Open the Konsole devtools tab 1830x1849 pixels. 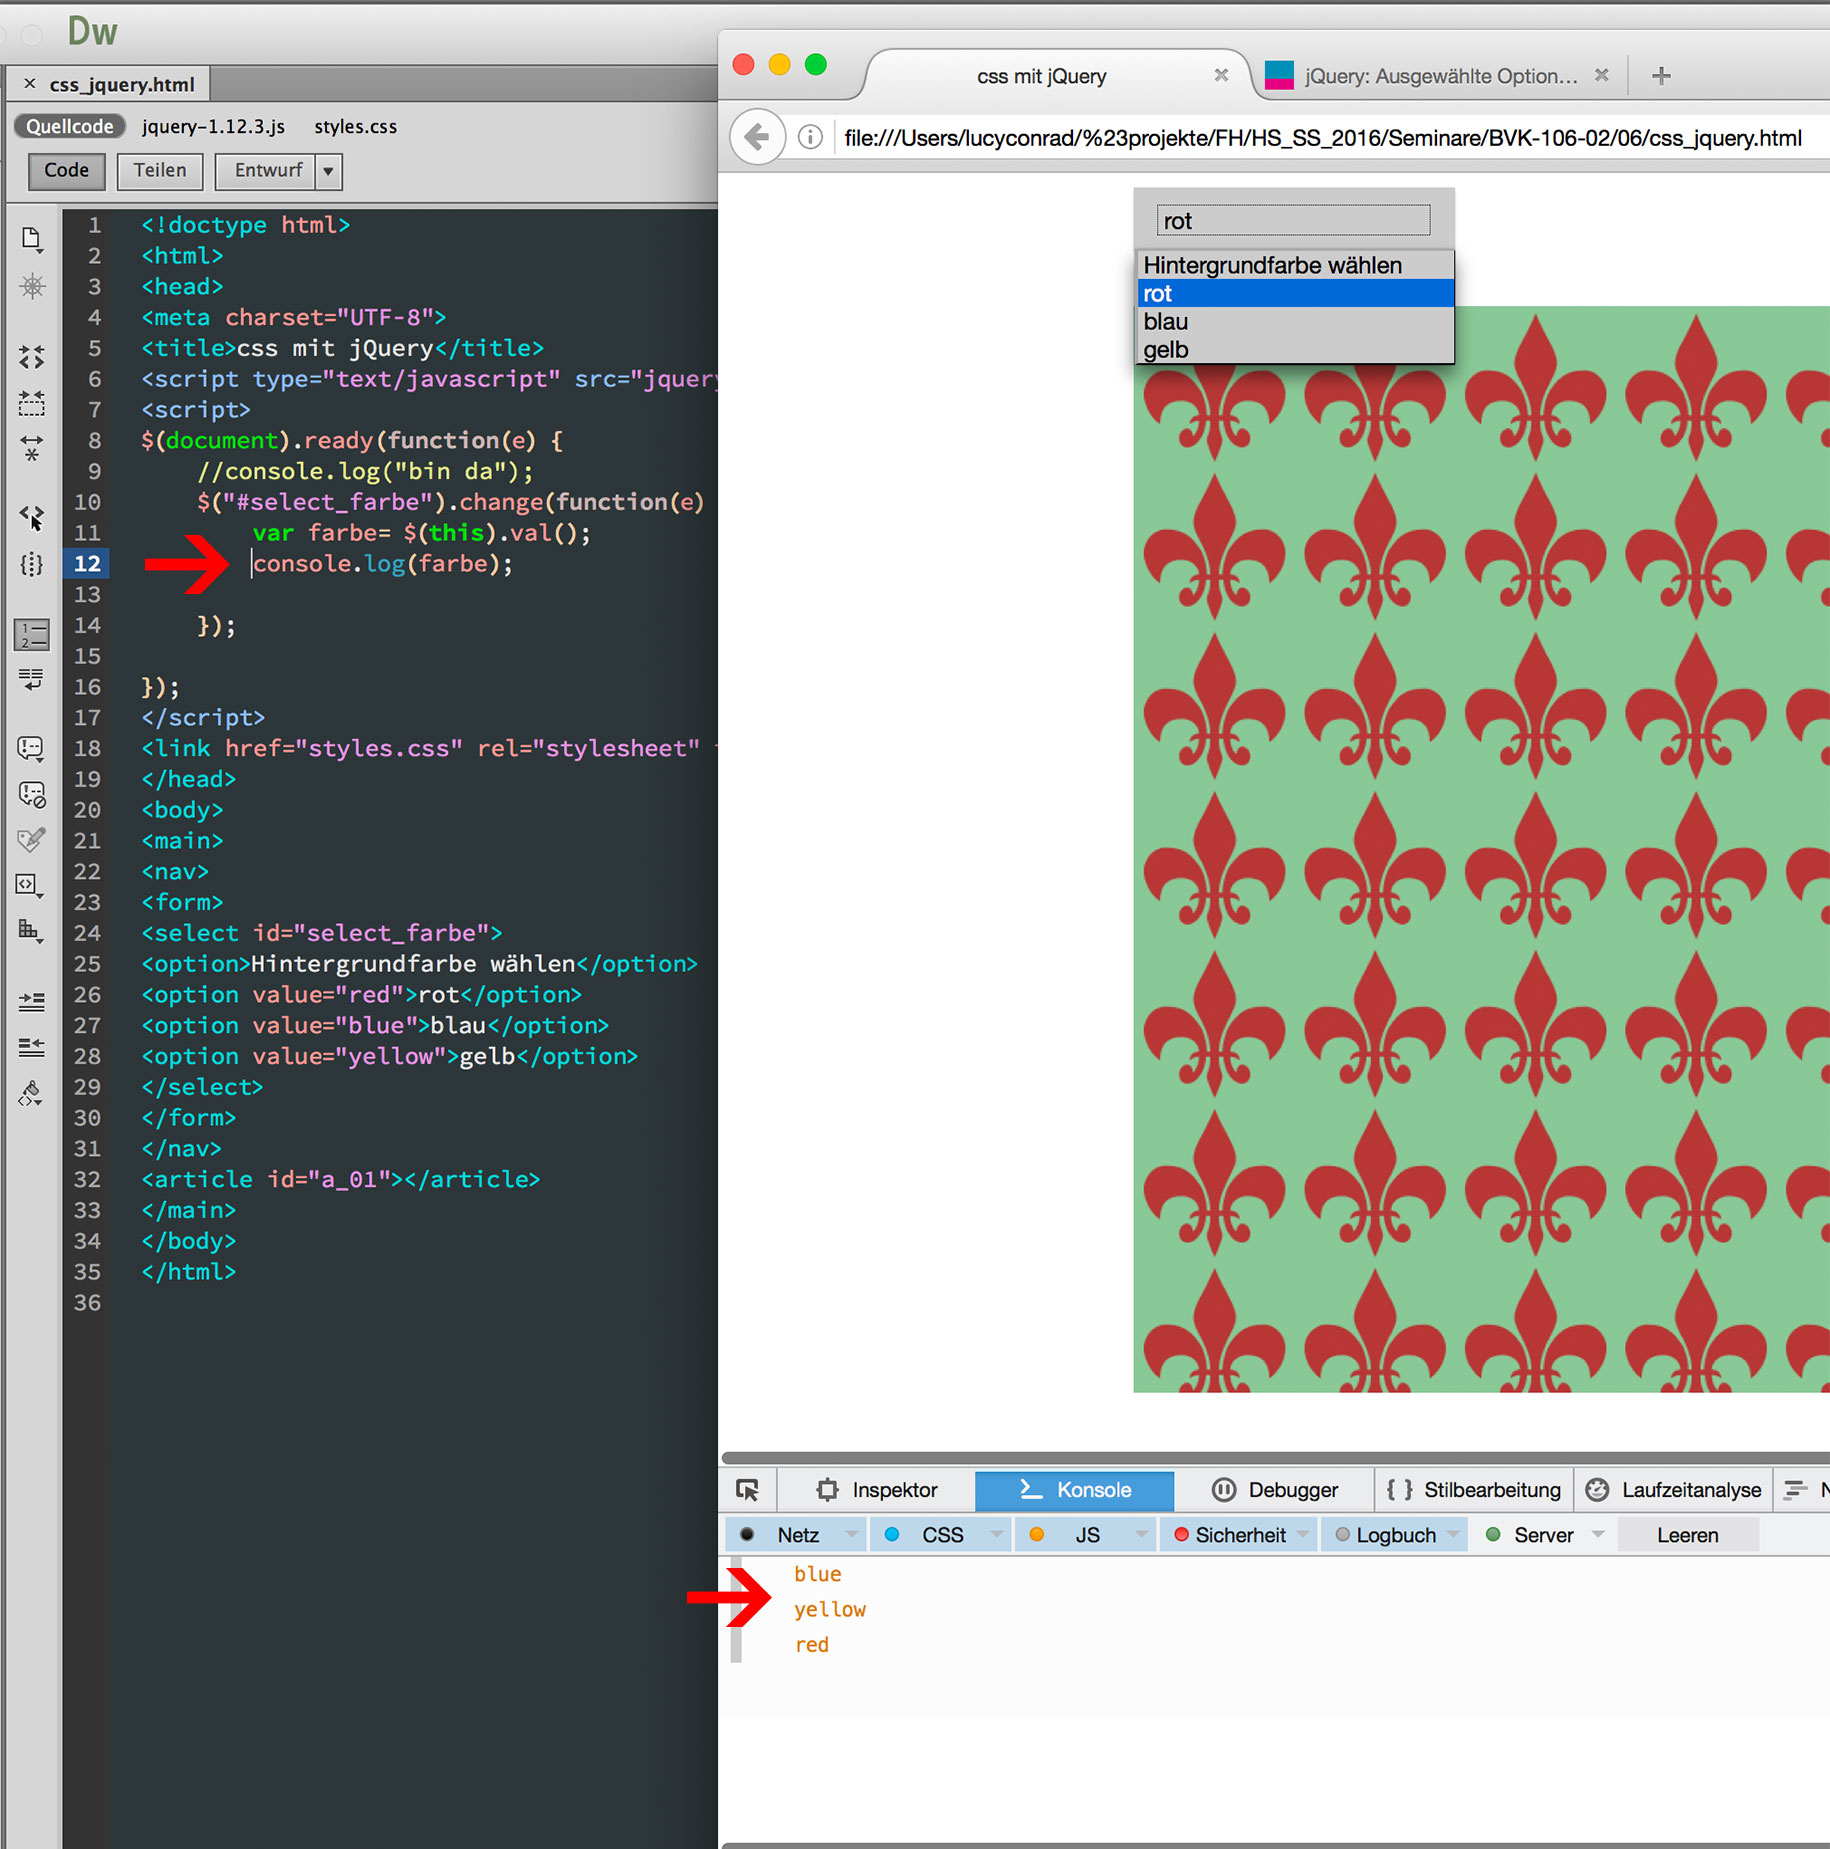(1075, 1490)
